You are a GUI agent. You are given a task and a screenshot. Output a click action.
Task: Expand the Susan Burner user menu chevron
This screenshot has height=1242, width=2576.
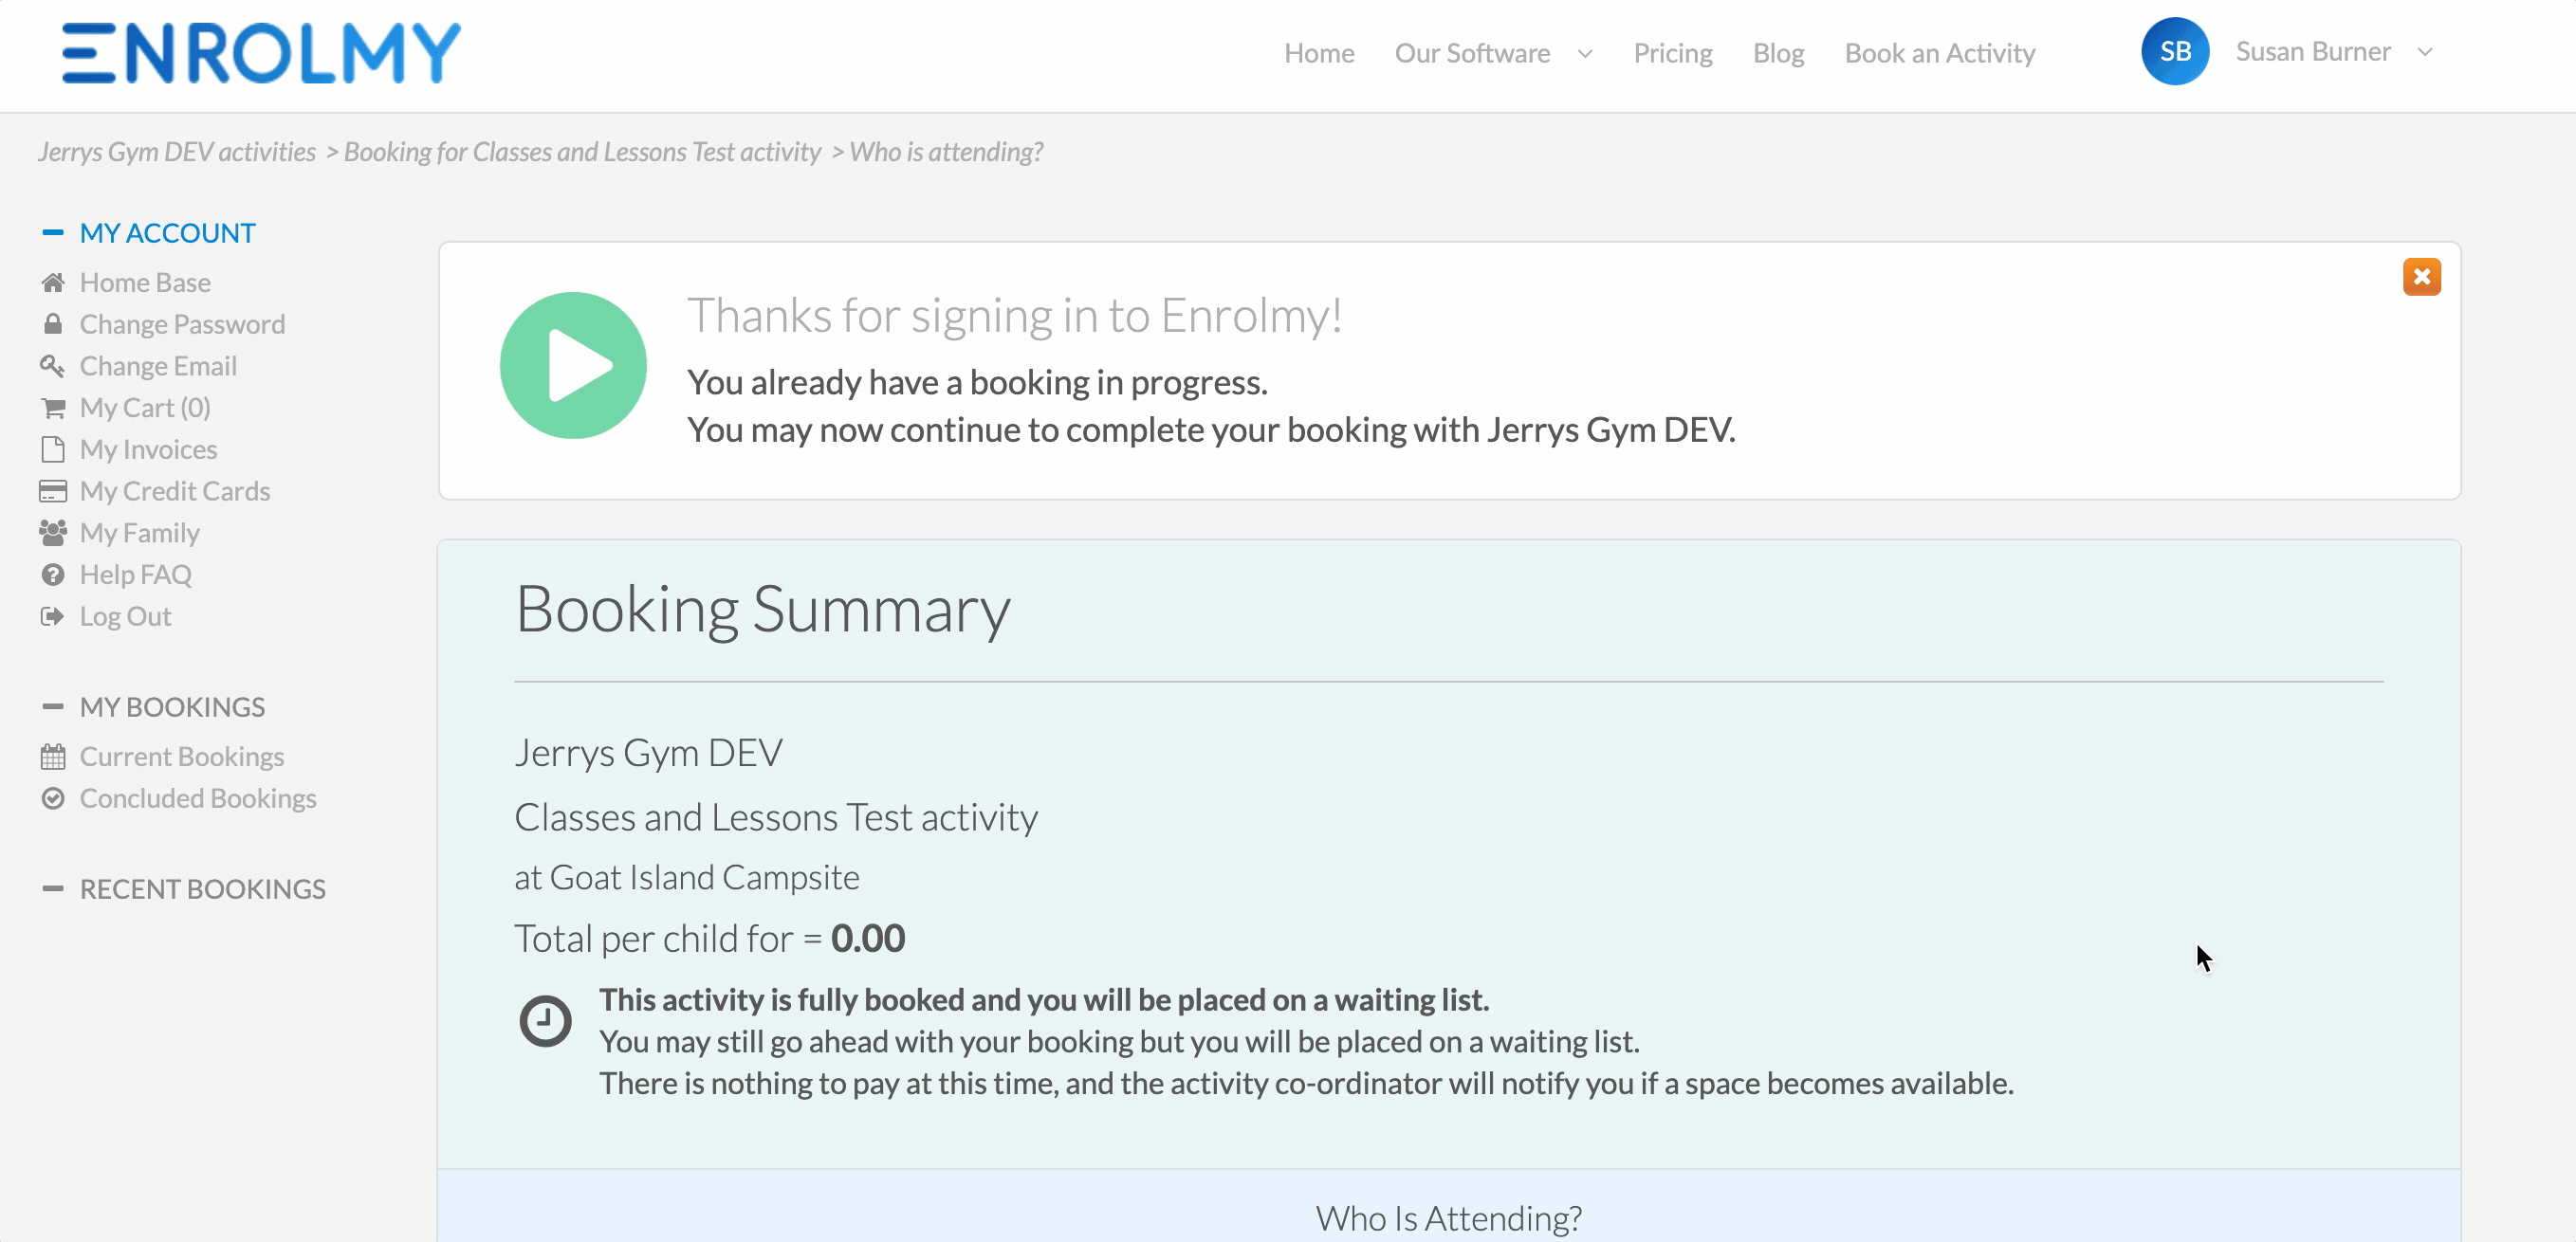[x=2424, y=52]
